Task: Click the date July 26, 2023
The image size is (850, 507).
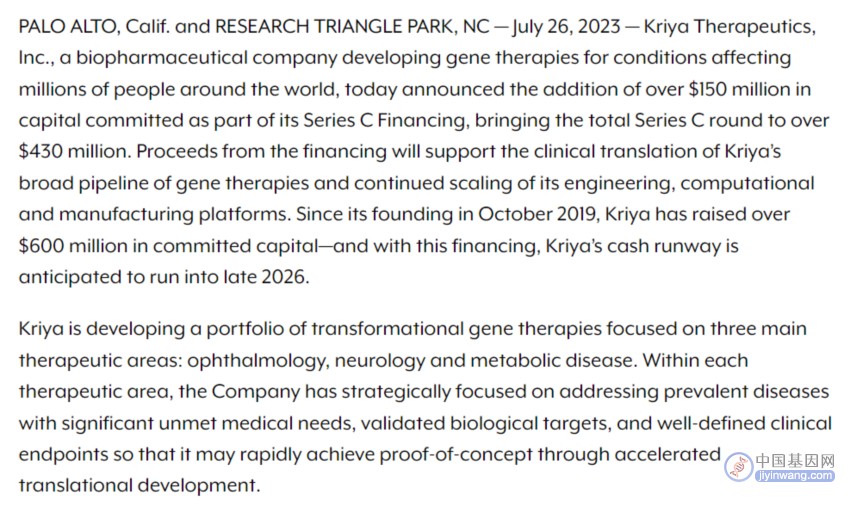Action: 566,26
